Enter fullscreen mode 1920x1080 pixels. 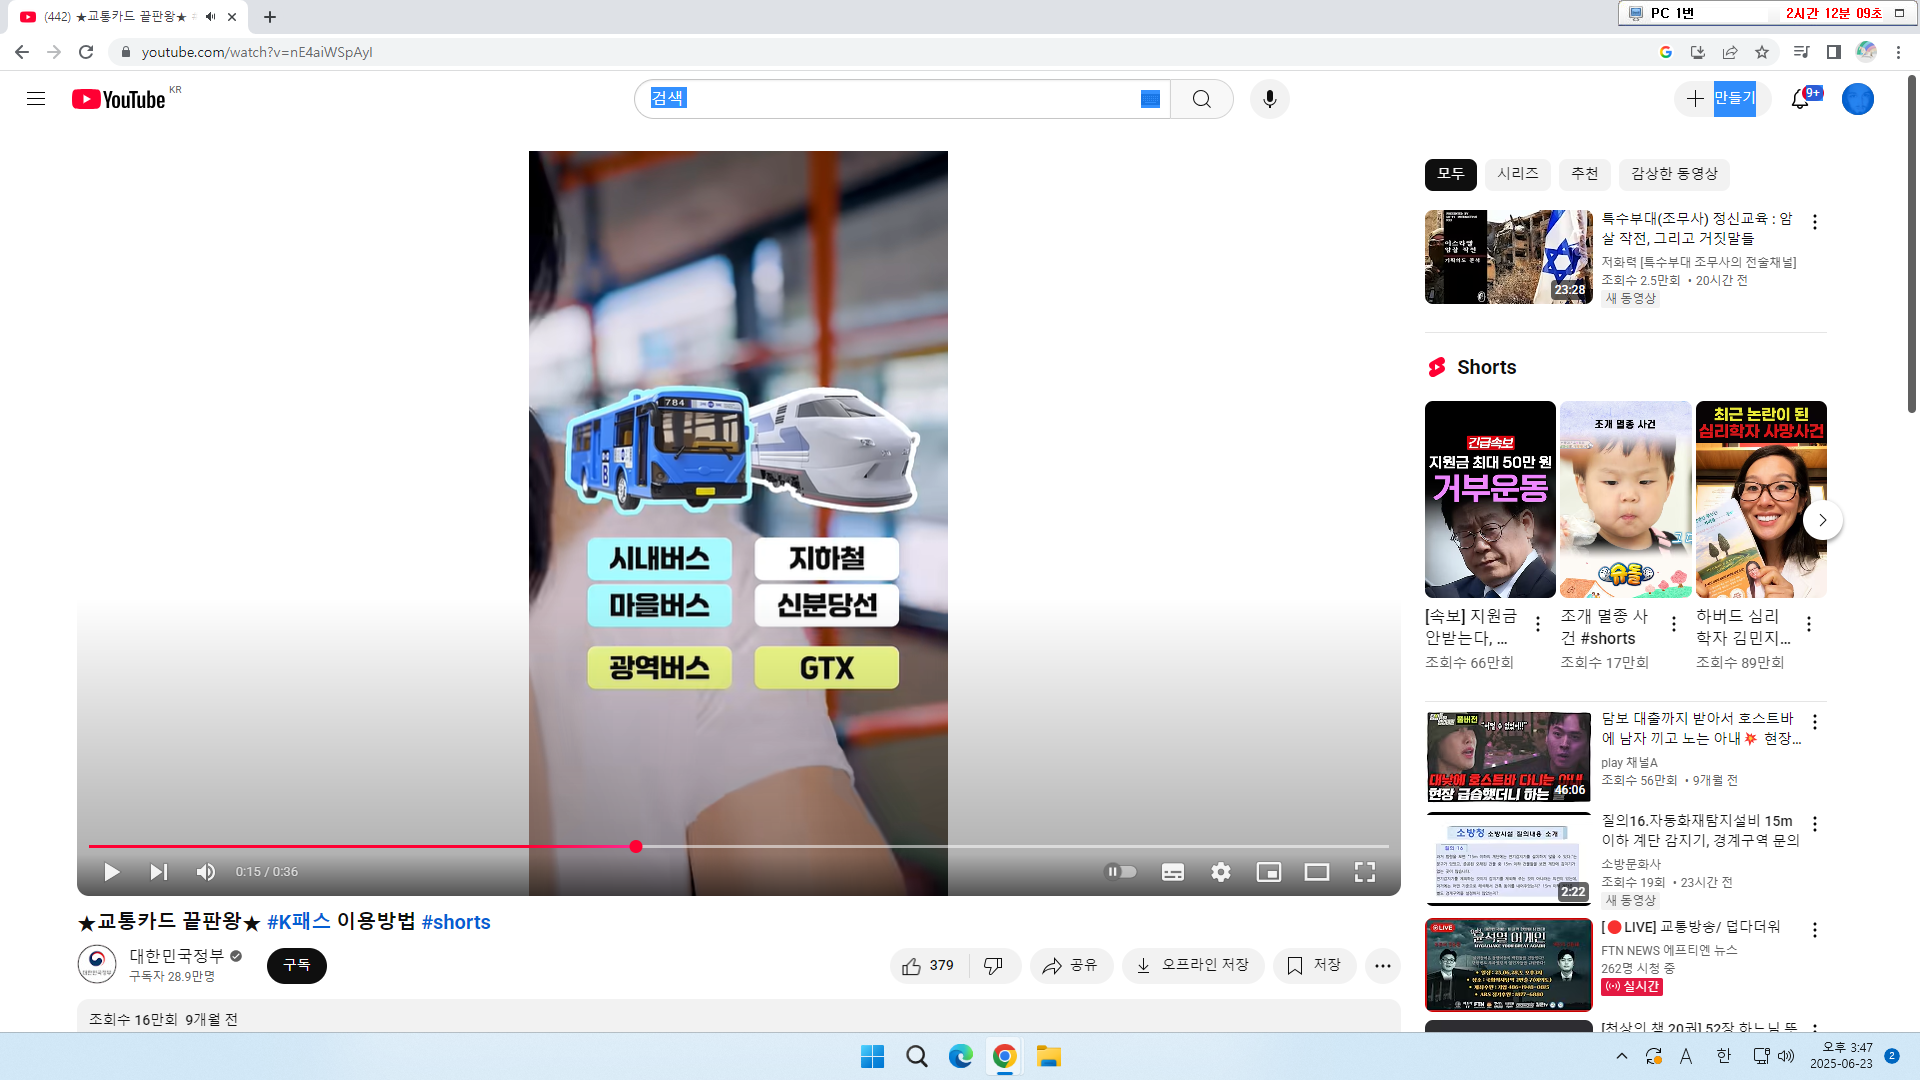pos(1365,872)
